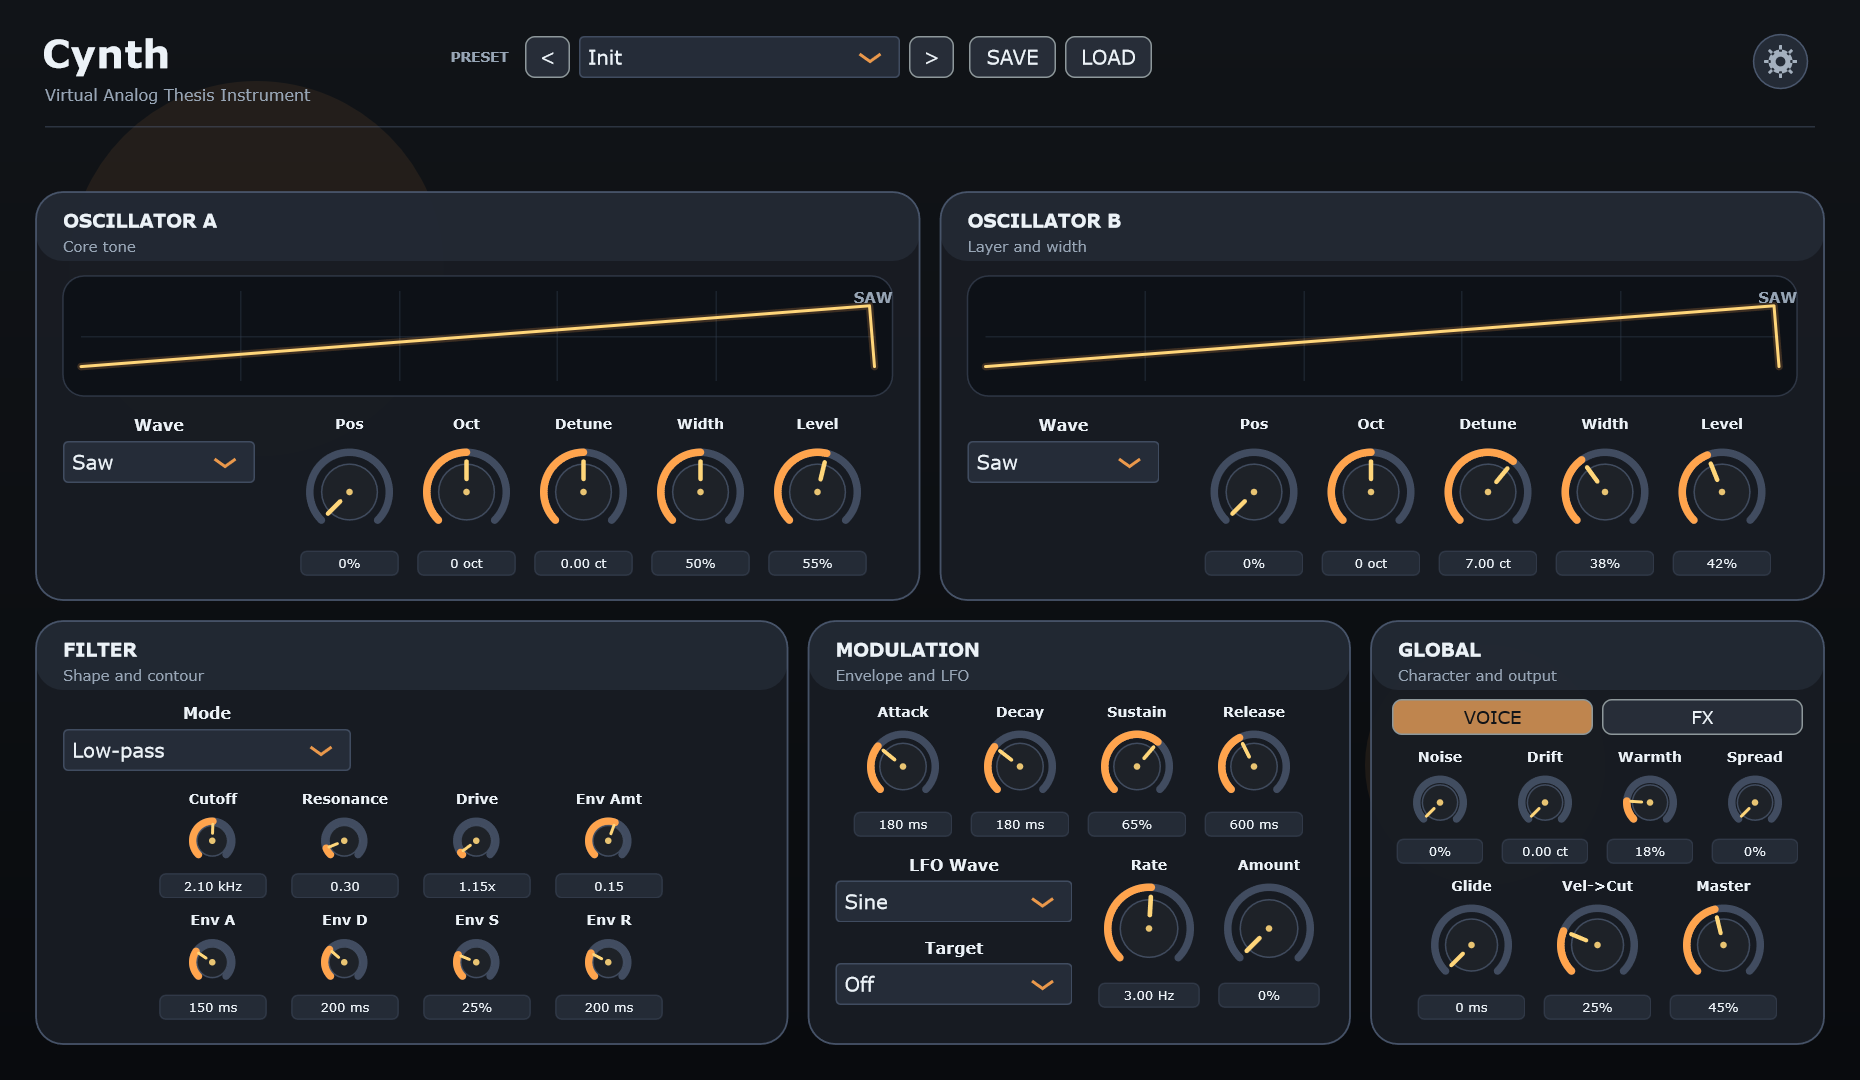Click the 1.15x Drive value field
Screen dimensions: 1860x1080
(x=476, y=886)
